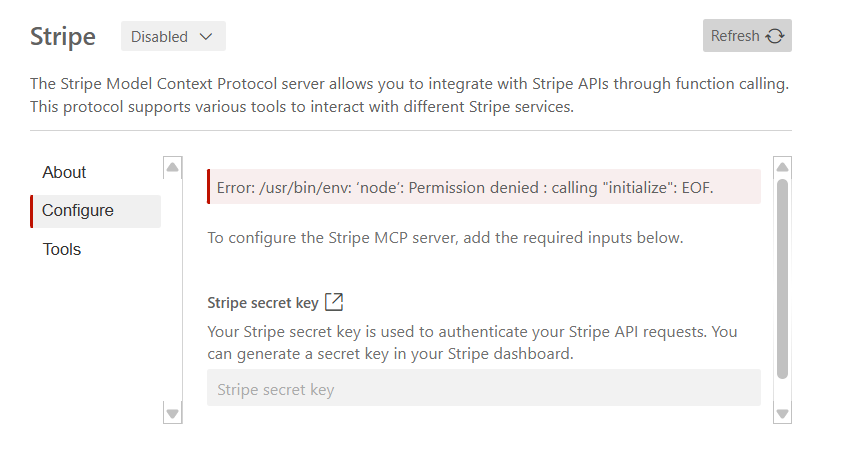Click the Refresh button

tap(746, 36)
